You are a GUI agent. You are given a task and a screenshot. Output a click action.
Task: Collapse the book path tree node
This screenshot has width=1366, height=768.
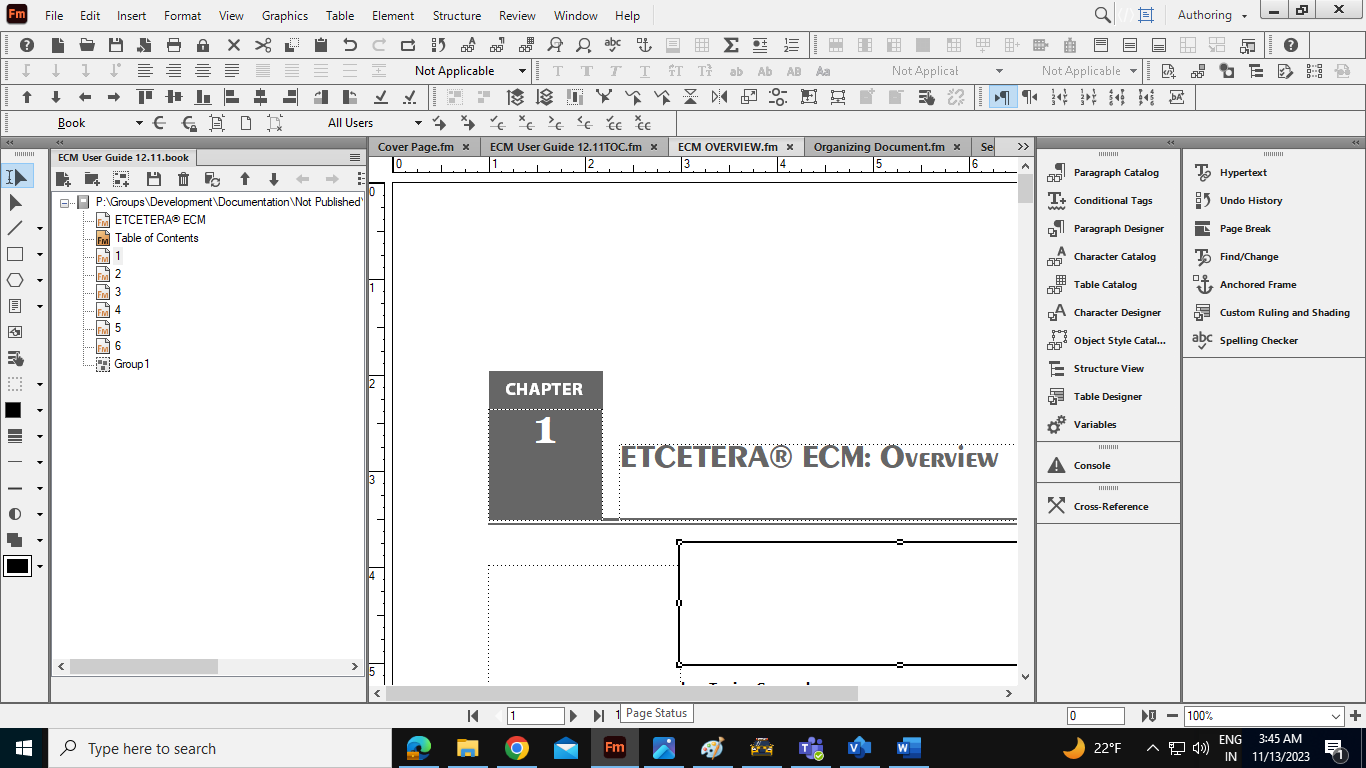pyautogui.click(x=65, y=202)
